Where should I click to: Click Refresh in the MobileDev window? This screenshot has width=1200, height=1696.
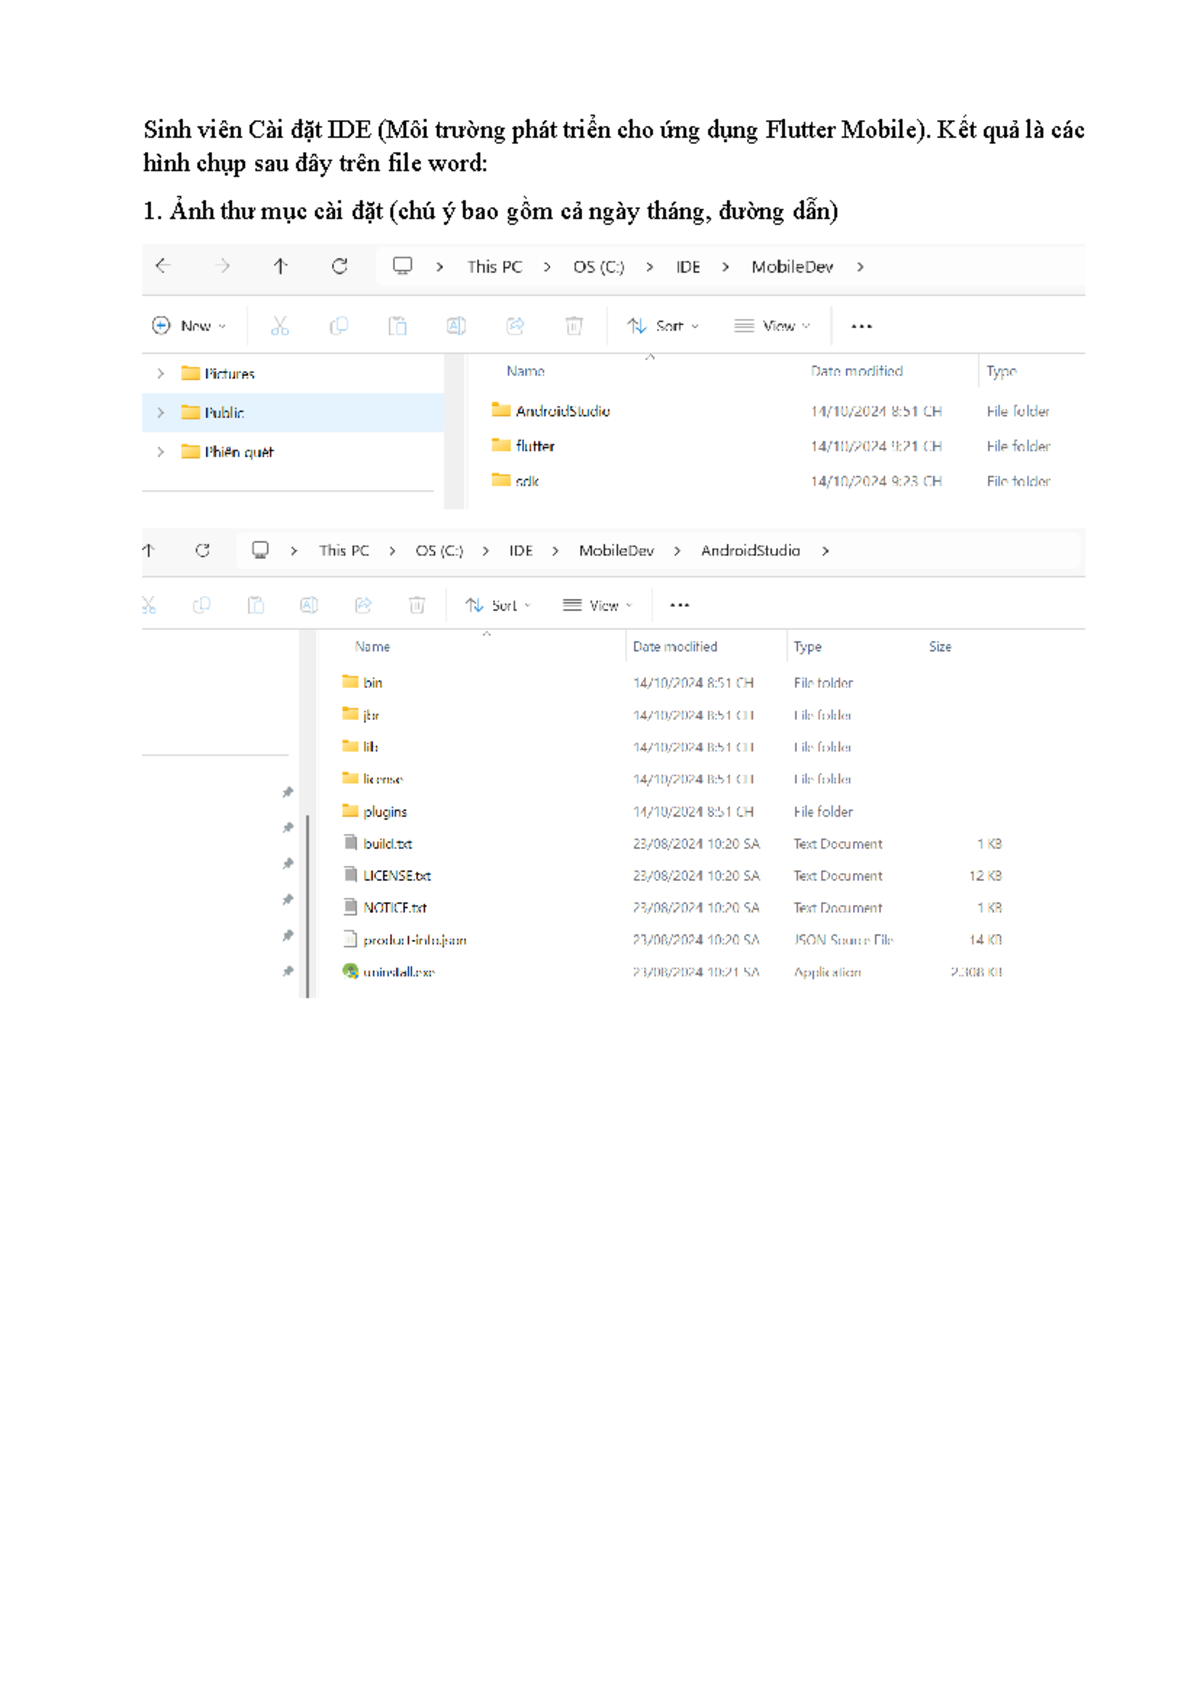[x=340, y=266]
